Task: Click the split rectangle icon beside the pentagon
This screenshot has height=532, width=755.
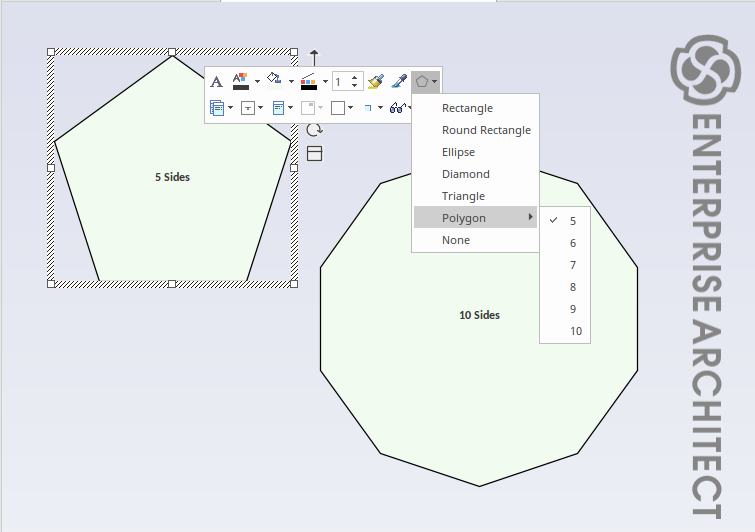Action: (x=314, y=153)
